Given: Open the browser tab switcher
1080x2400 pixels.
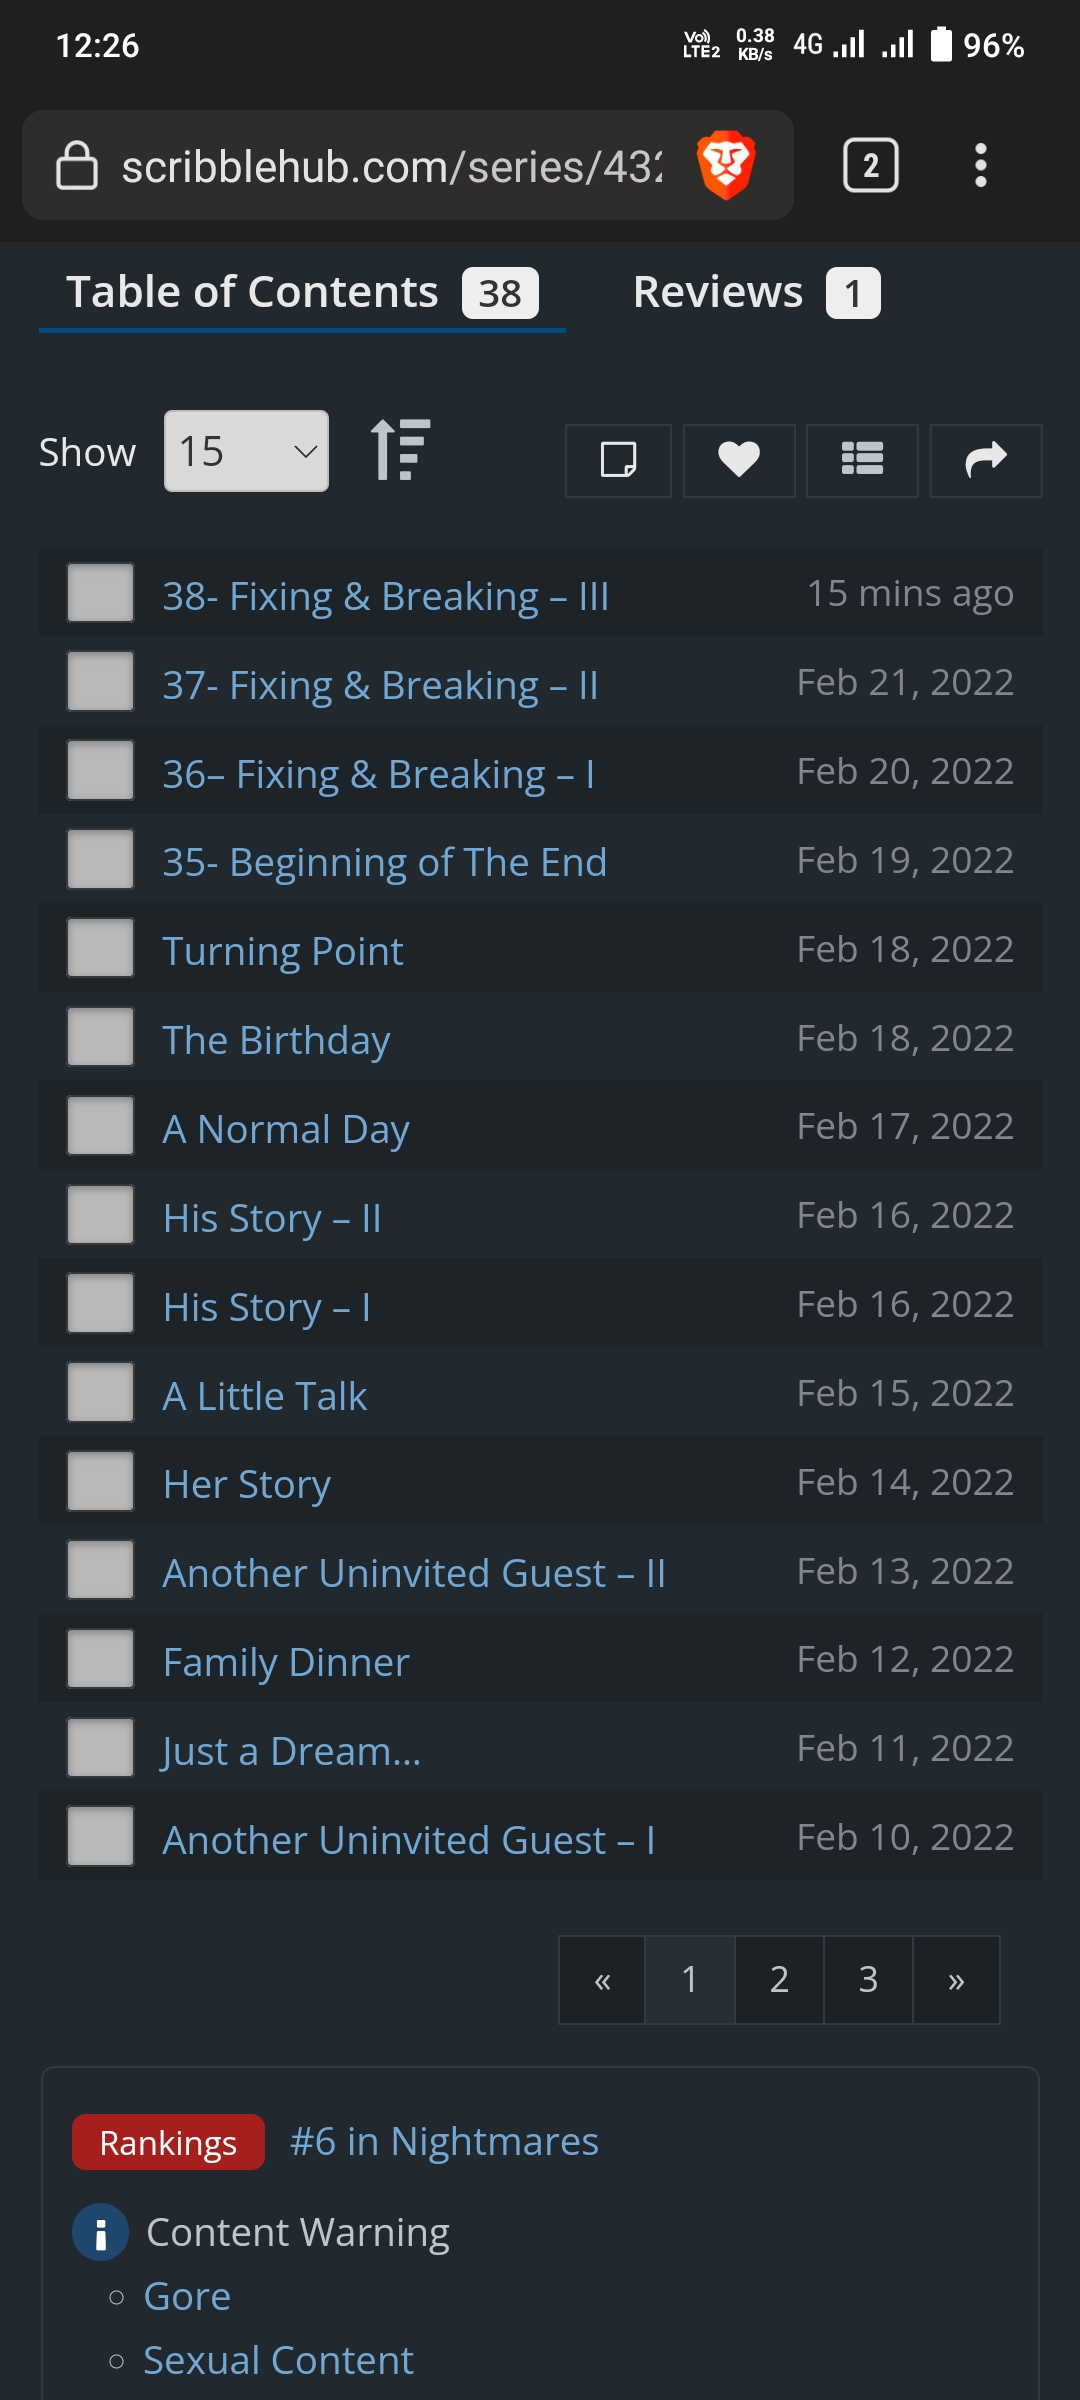Looking at the screenshot, I should coord(870,165).
